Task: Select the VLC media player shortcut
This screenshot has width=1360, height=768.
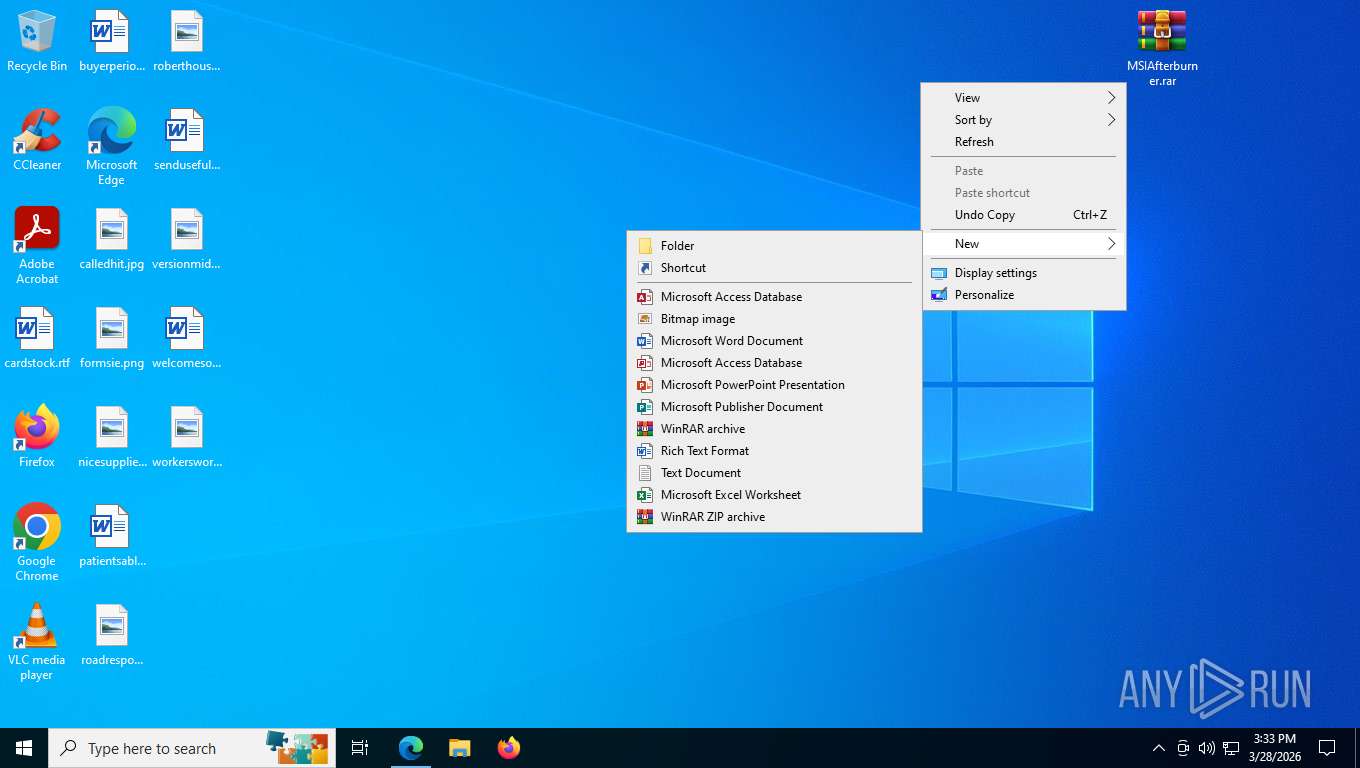Action: (x=37, y=642)
